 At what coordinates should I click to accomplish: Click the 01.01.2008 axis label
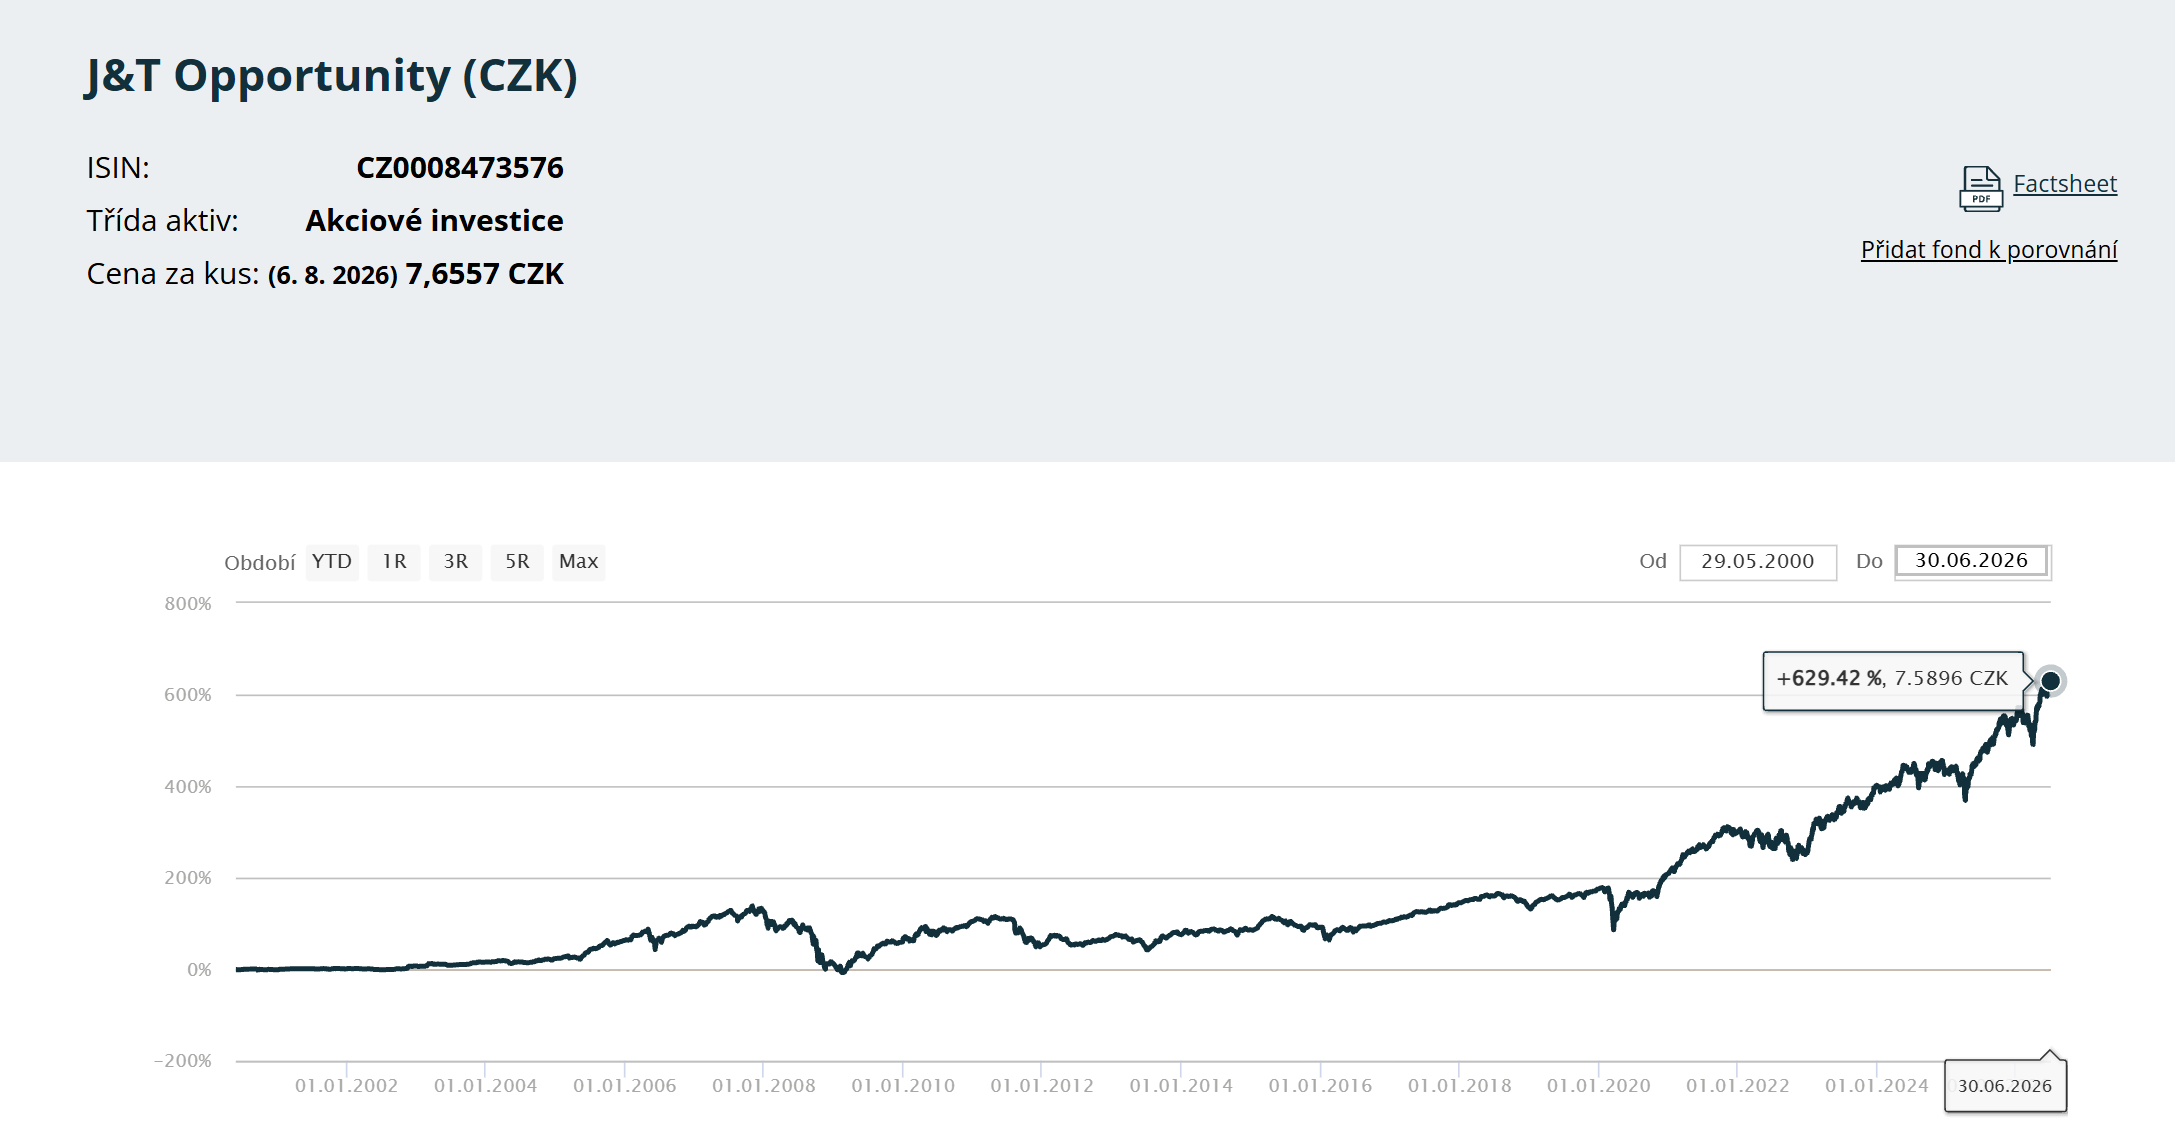point(764,1086)
